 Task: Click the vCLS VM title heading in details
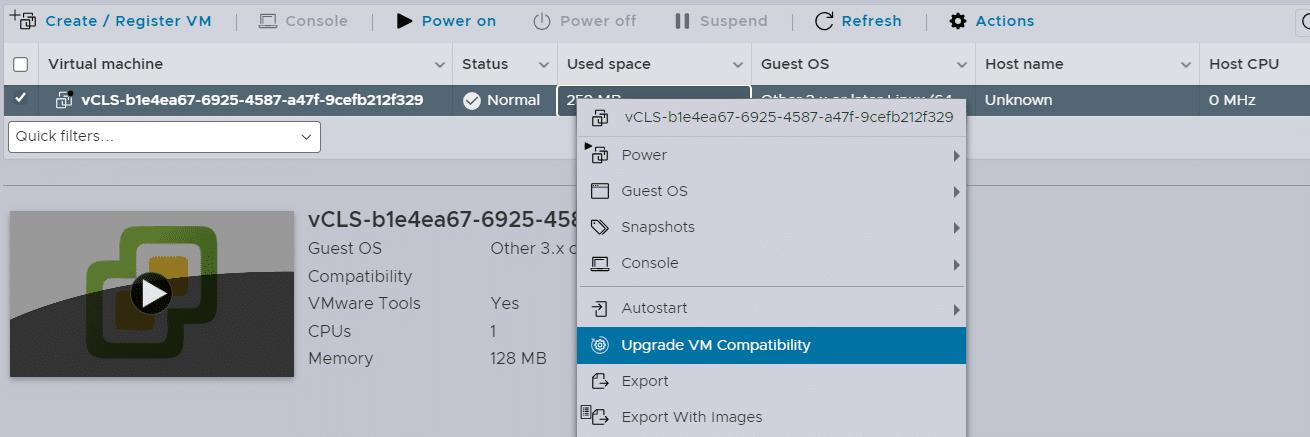pyautogui.click(x=442, y=220)
